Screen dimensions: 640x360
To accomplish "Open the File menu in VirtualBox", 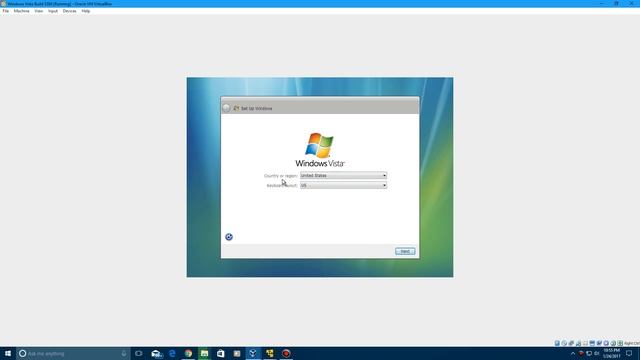I will coord(5,11).
